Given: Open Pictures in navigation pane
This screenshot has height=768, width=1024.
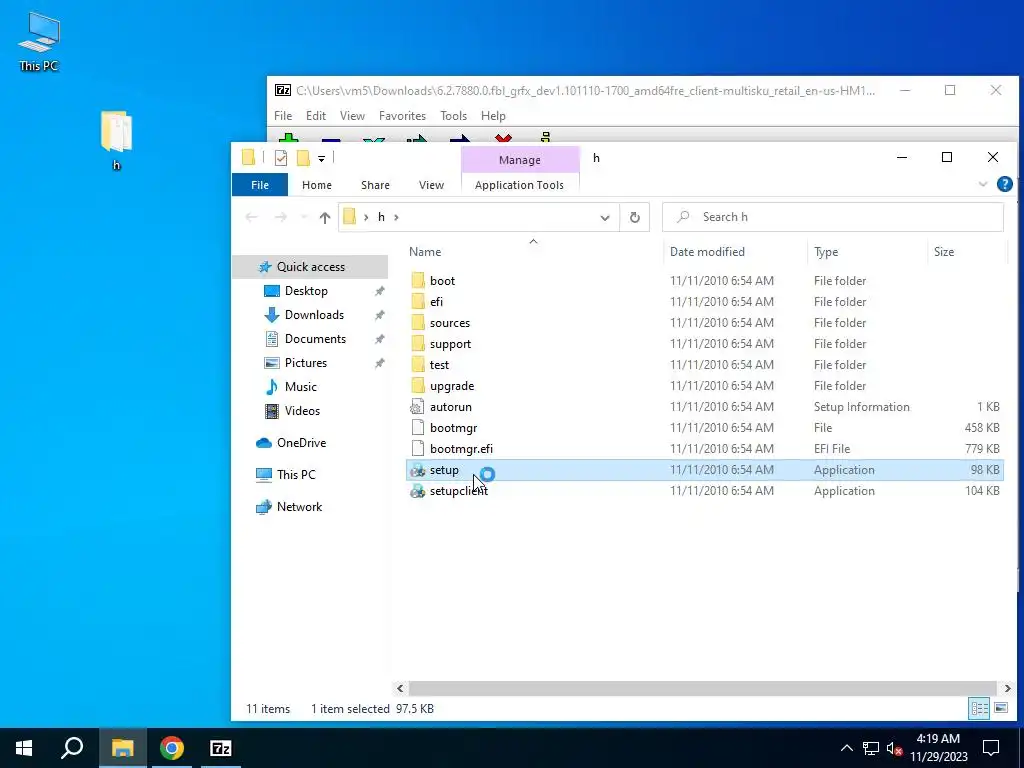Looking at the screenshot, I should pyautogui.click(x=305, y=363).
